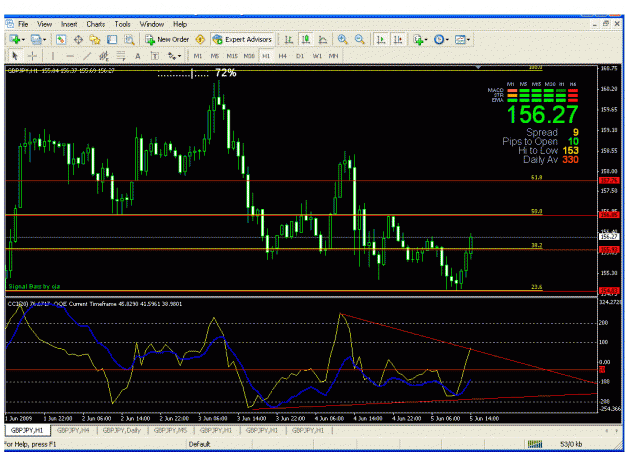Draw a vertical line tool
Viewport: 625px width, 452px height.
tap(53, 56)
